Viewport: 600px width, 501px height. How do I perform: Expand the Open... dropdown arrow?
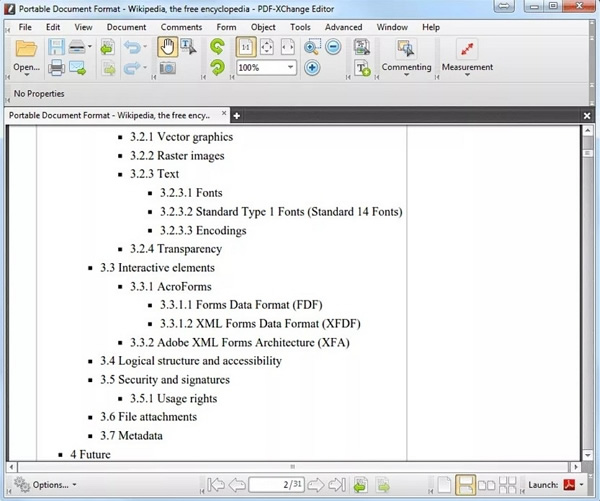click(26, 75)
